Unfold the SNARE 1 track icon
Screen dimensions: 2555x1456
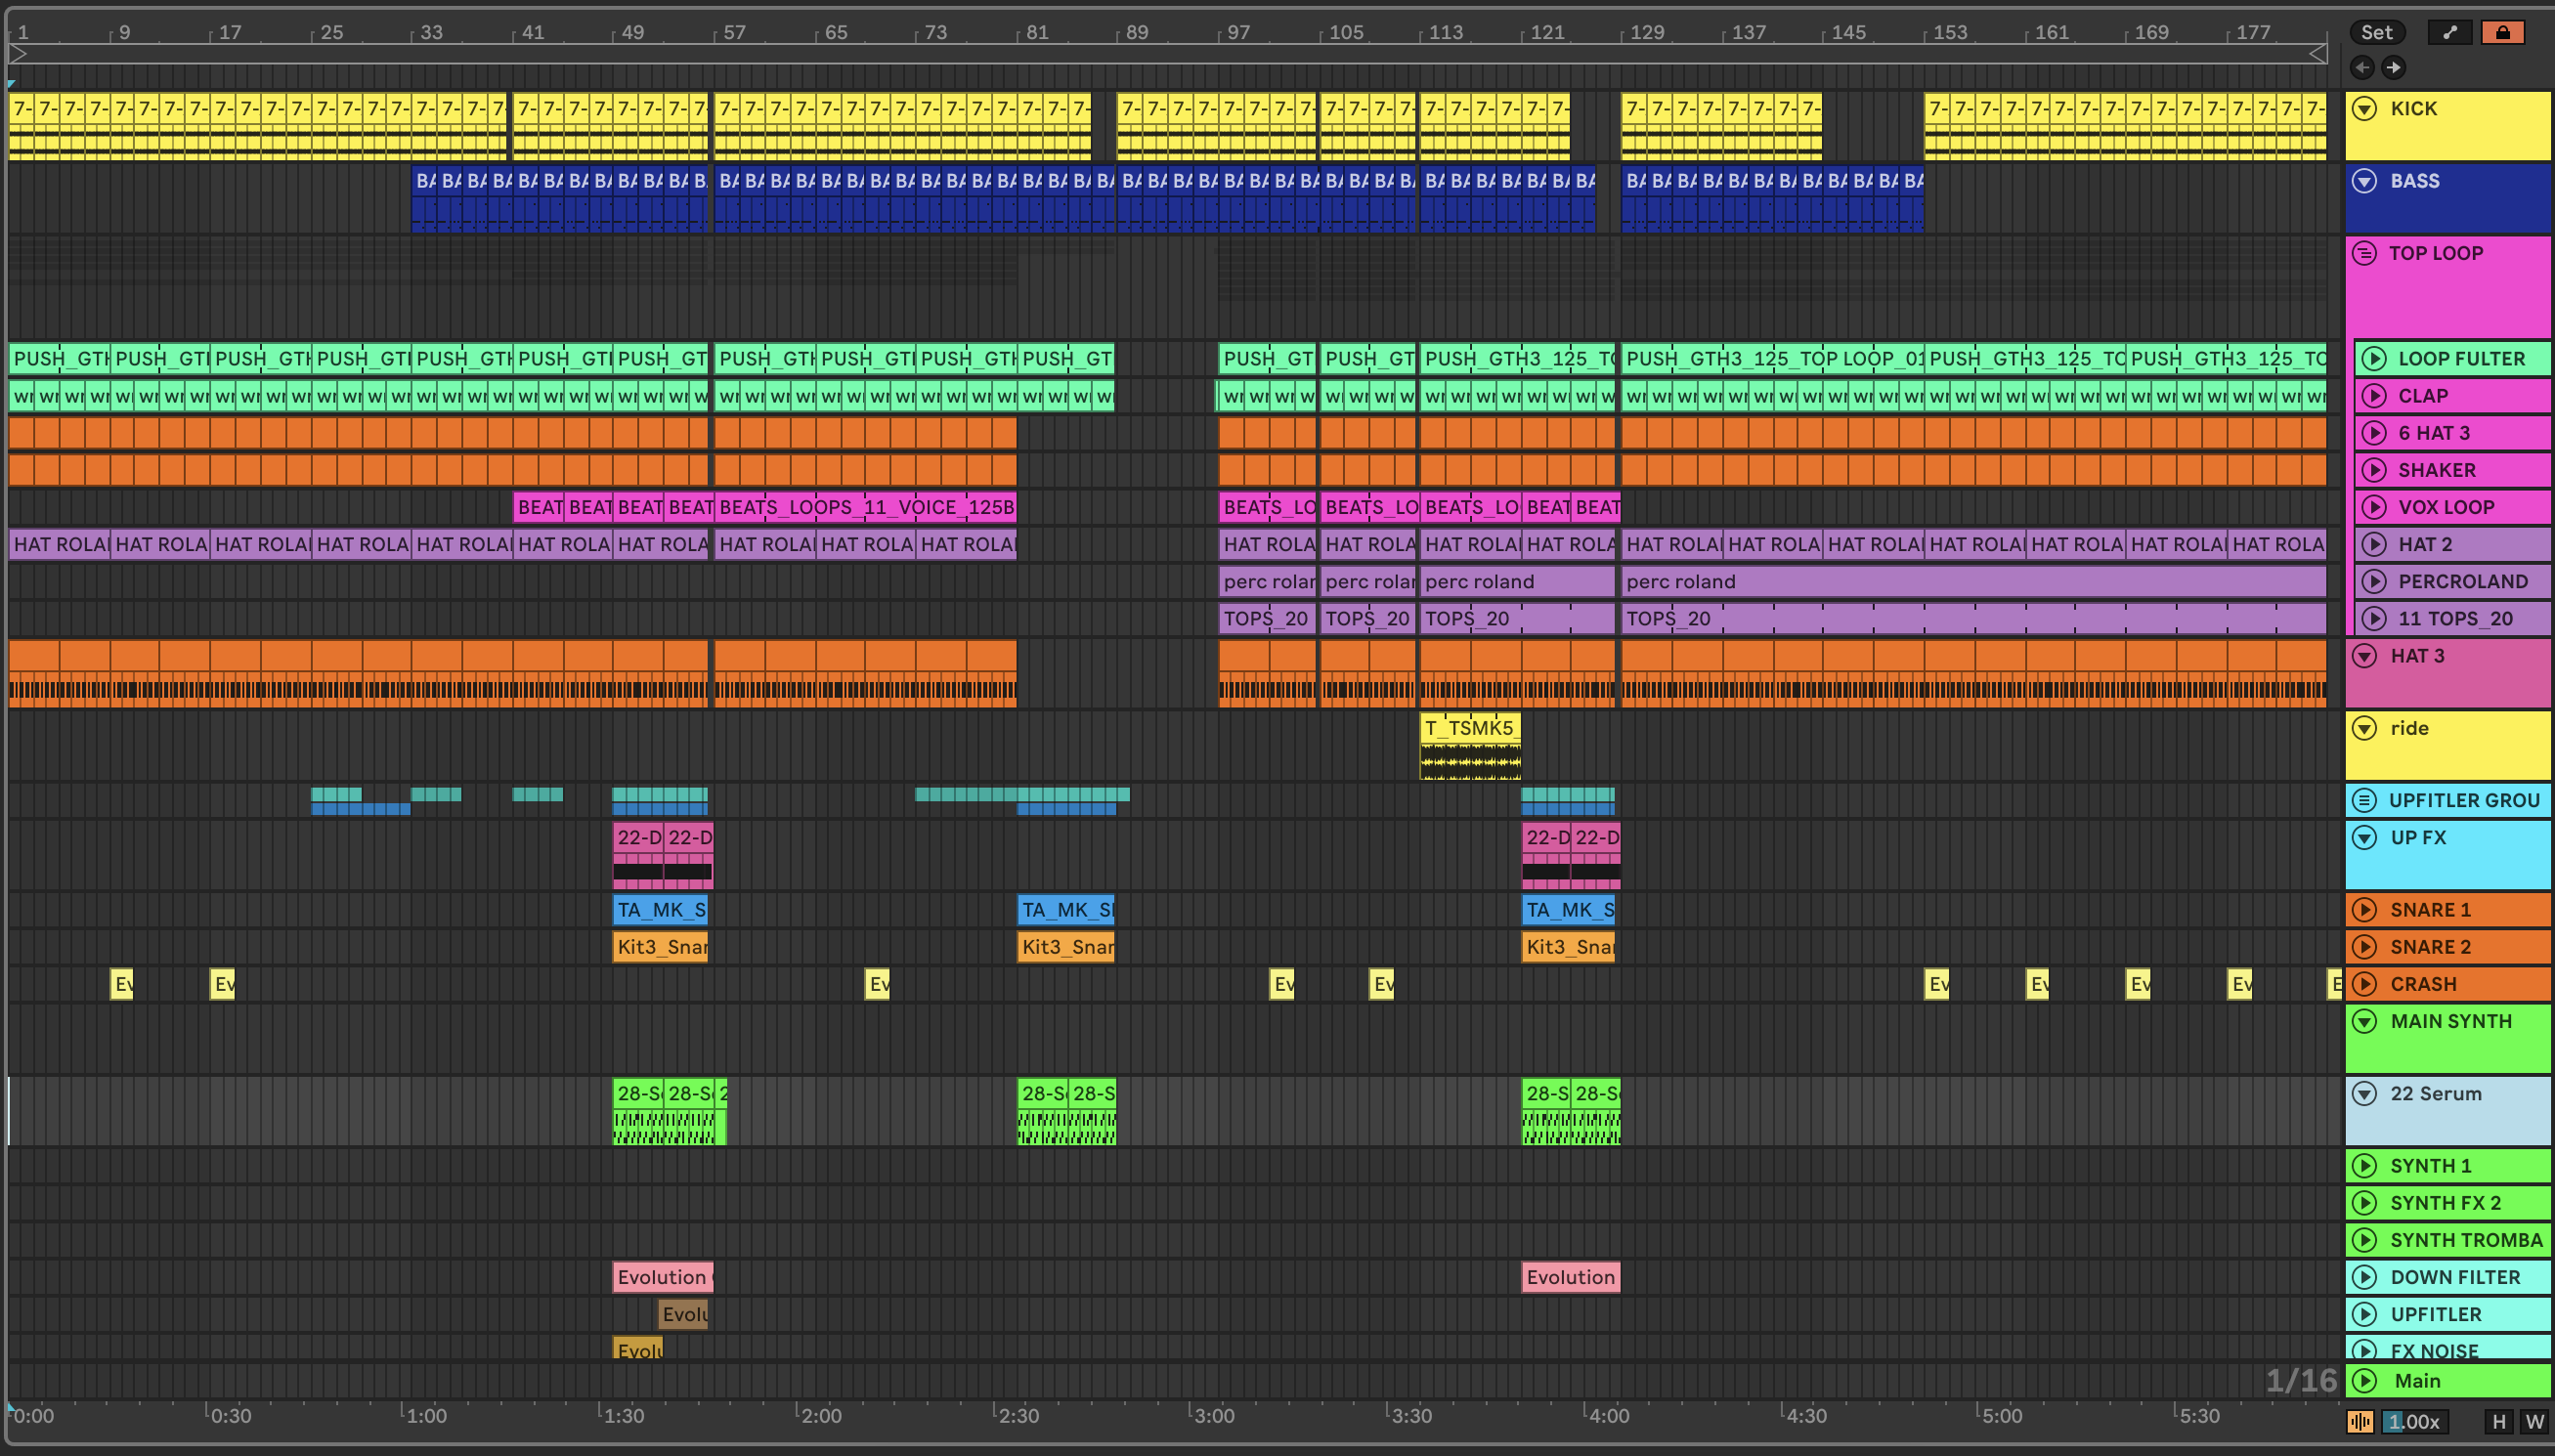click(x=2364, y=910)
